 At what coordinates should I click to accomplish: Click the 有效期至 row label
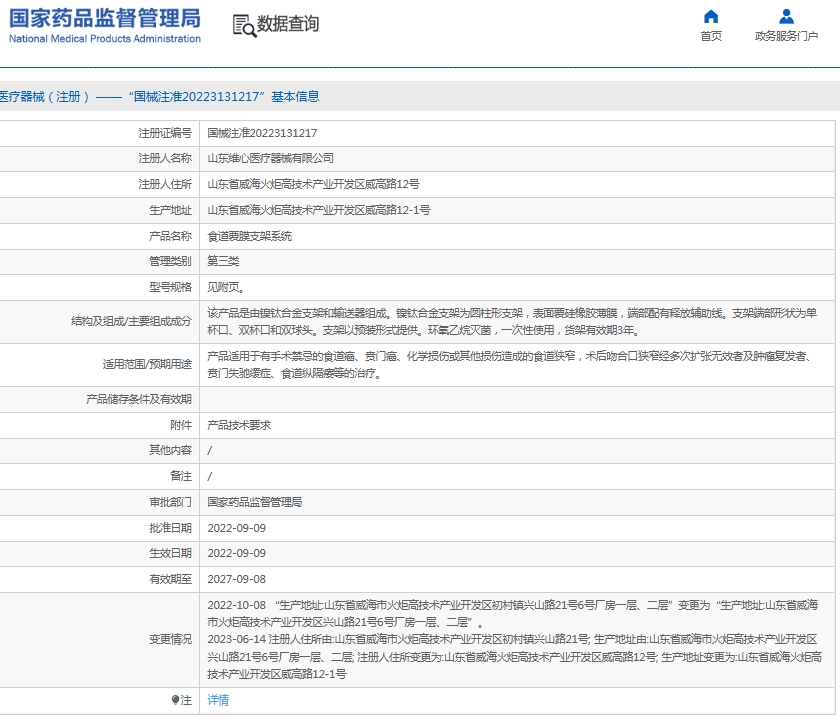pyautogui.click(x=170, y=580)
